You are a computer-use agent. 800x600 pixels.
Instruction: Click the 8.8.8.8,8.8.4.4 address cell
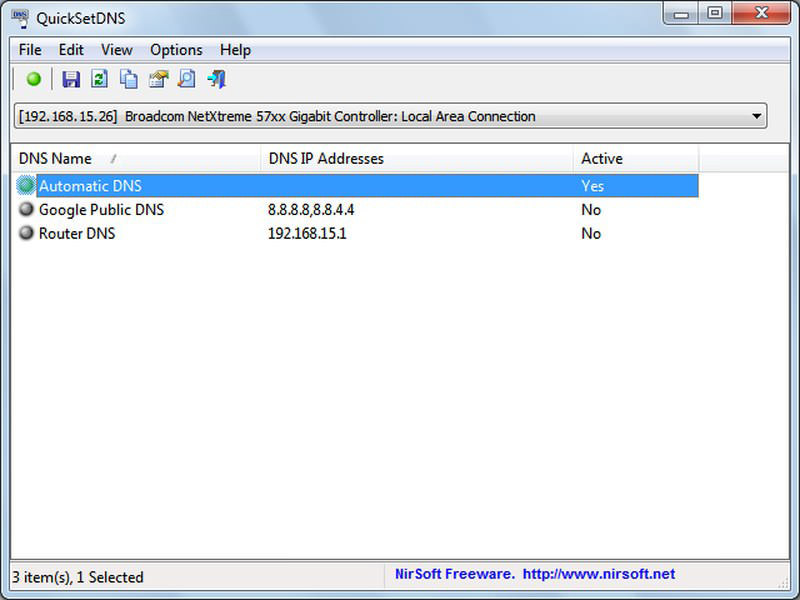point(311,210)
